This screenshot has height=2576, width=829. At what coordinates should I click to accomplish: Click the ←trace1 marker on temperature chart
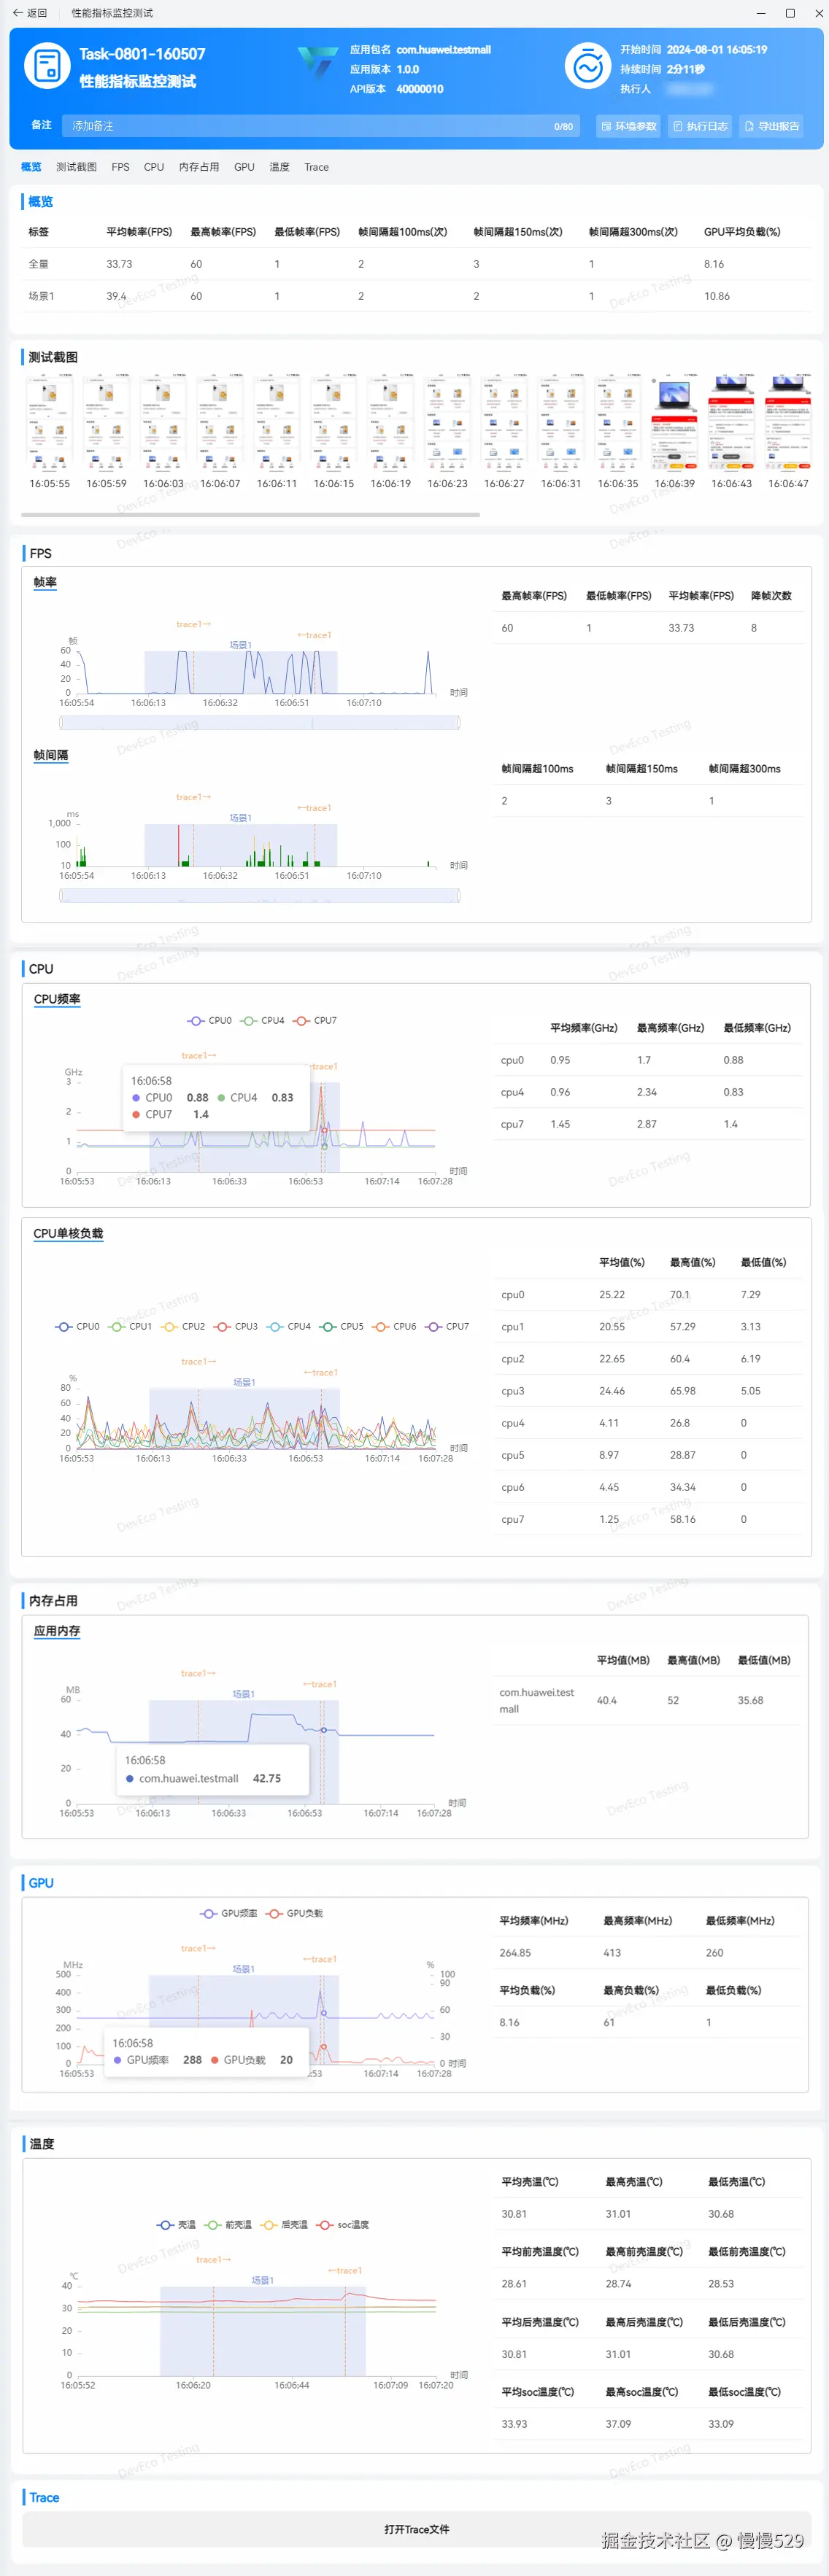pyautogui.click(x=345, y=2271)
